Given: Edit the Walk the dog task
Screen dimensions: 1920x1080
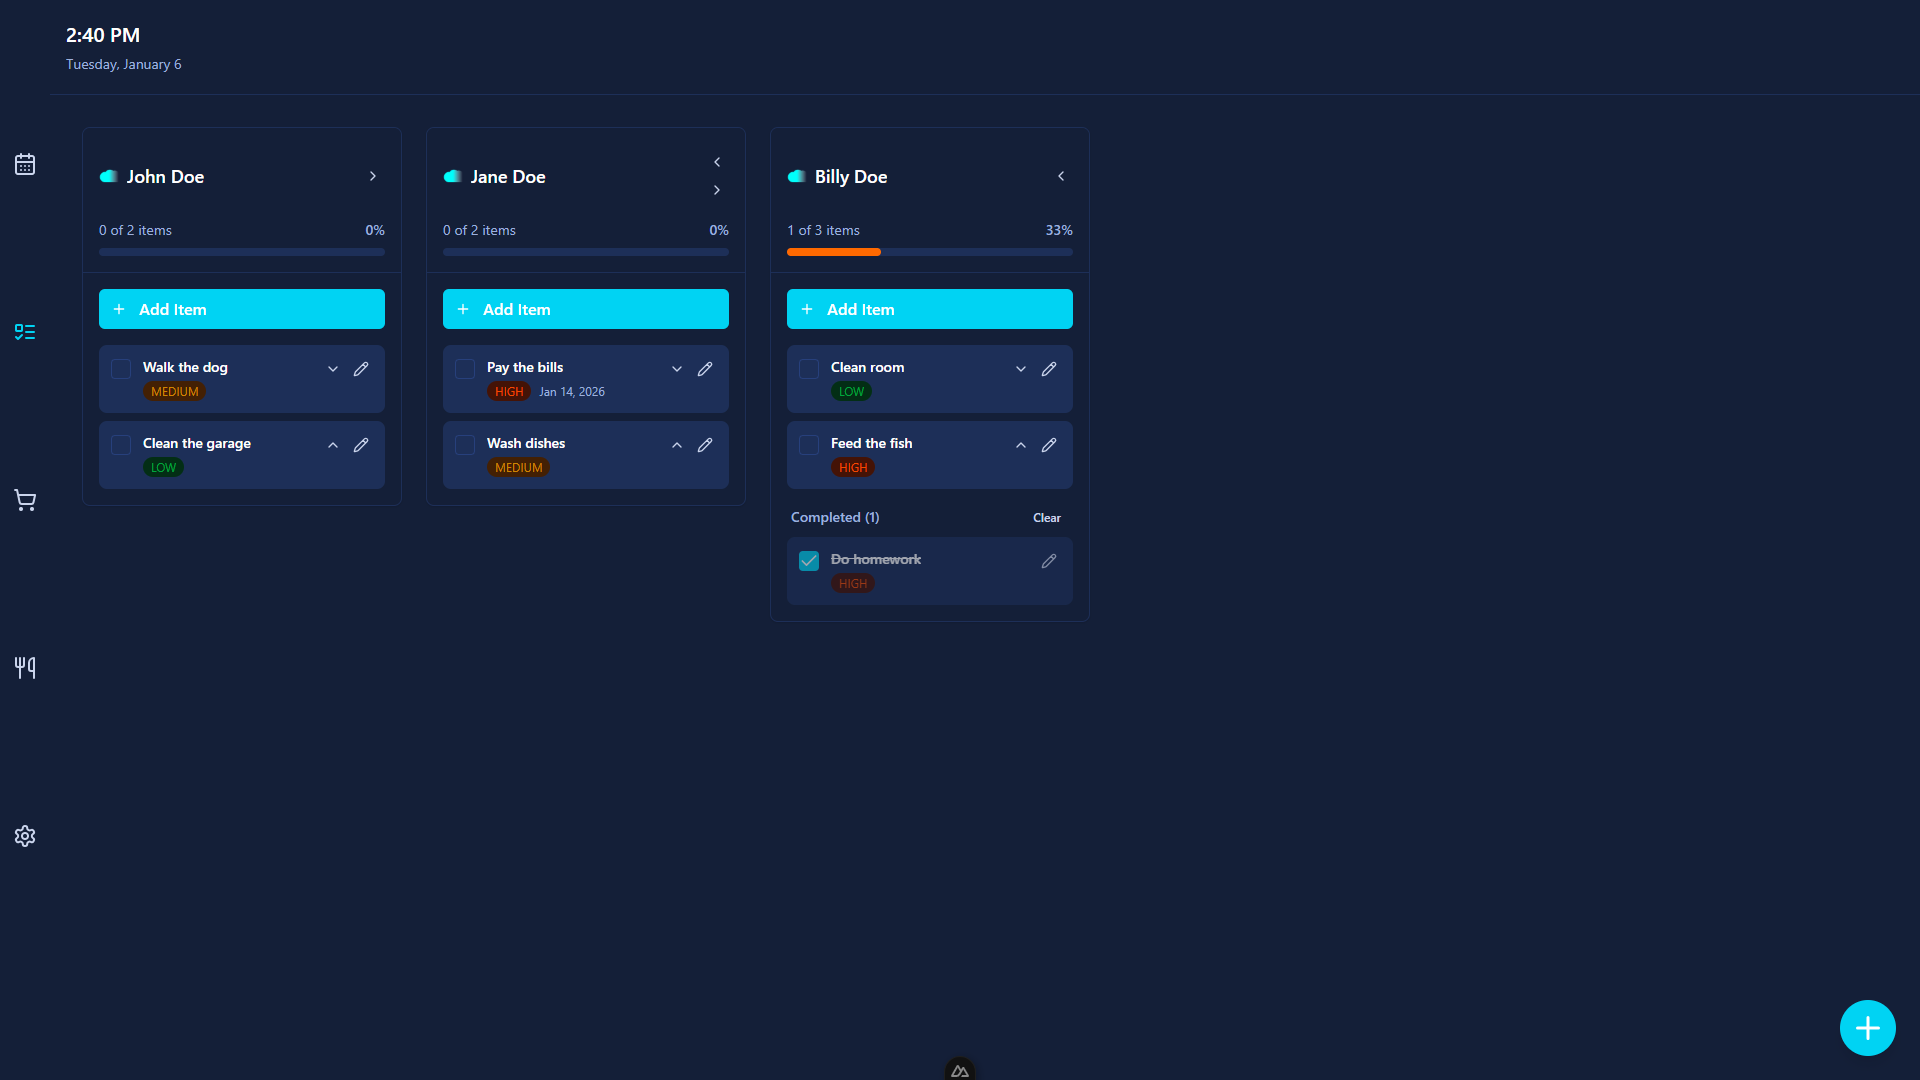Looking at the screenshot, I should (x=361, y=369).
